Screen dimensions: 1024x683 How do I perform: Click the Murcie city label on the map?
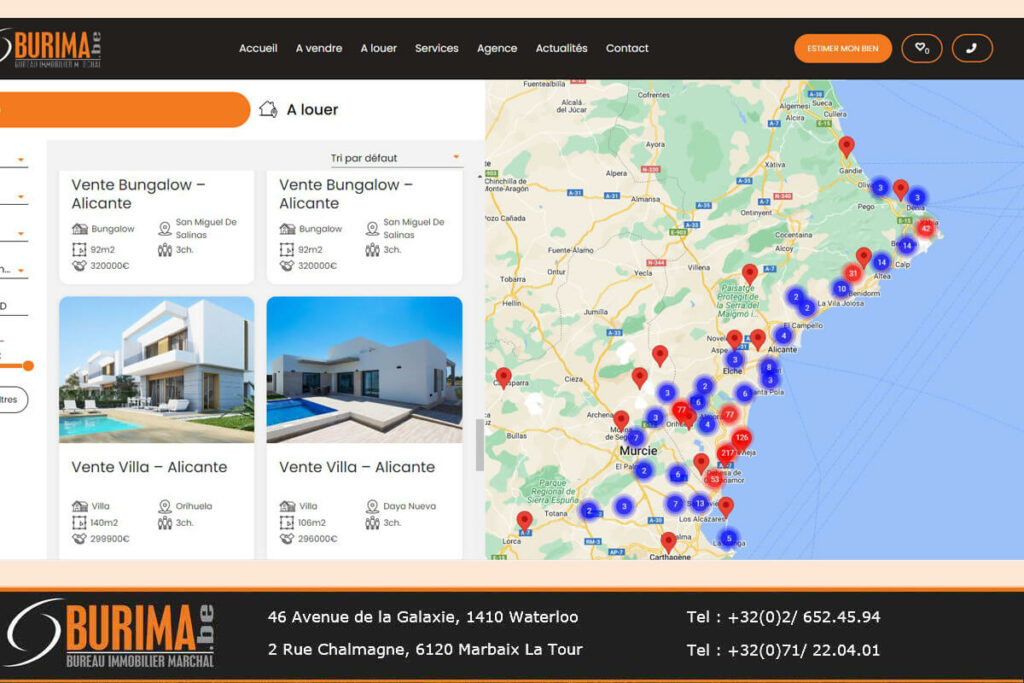click(638, 451)
